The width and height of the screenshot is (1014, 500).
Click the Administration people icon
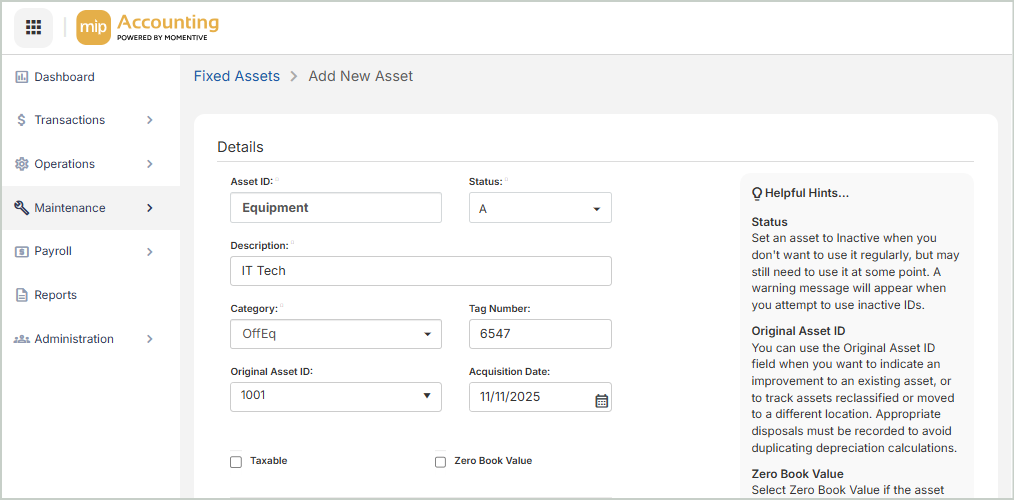21,339
